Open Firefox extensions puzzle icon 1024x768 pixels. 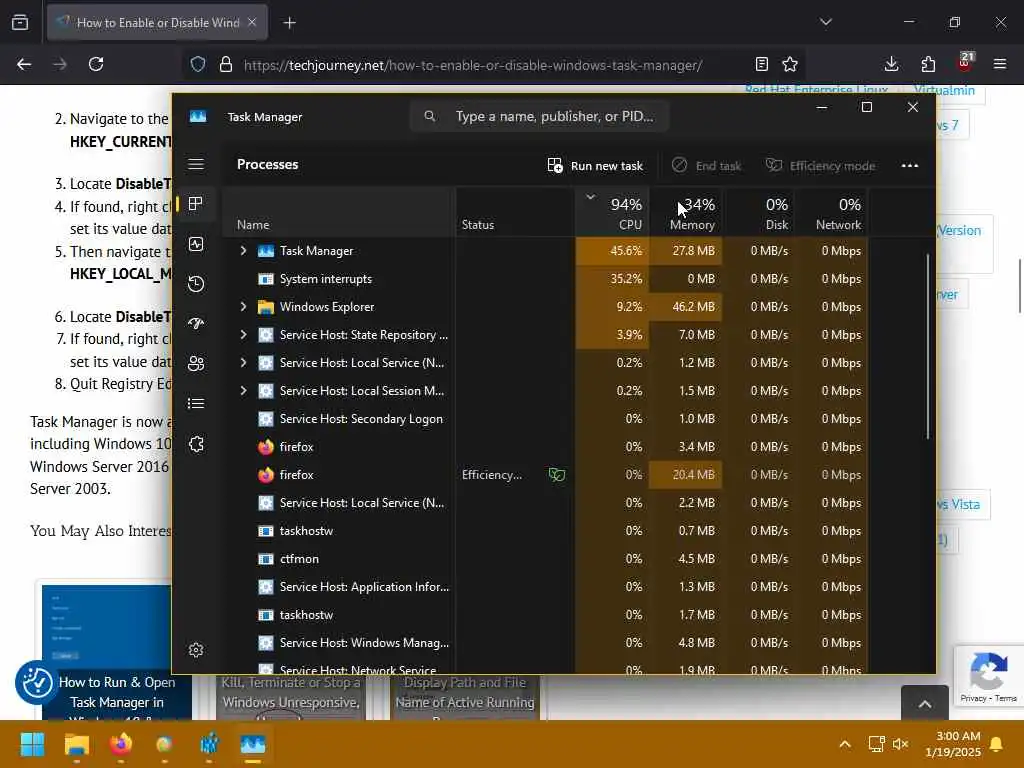(928, 64)
